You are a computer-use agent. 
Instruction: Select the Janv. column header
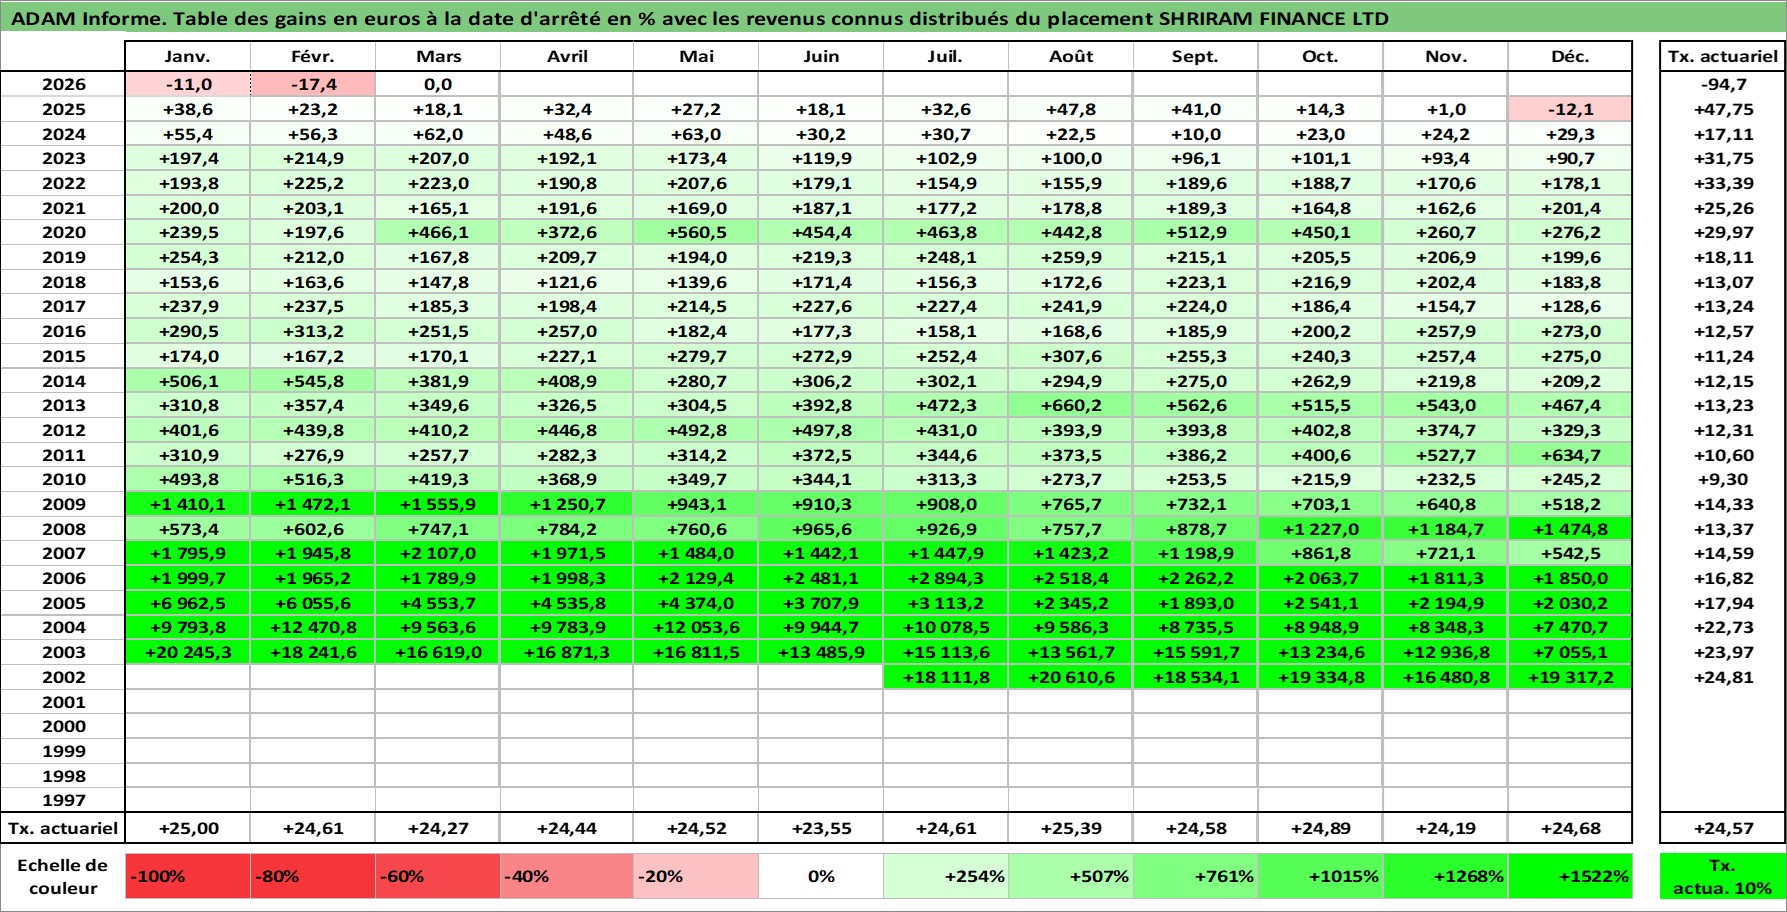[x=188, y=56]
